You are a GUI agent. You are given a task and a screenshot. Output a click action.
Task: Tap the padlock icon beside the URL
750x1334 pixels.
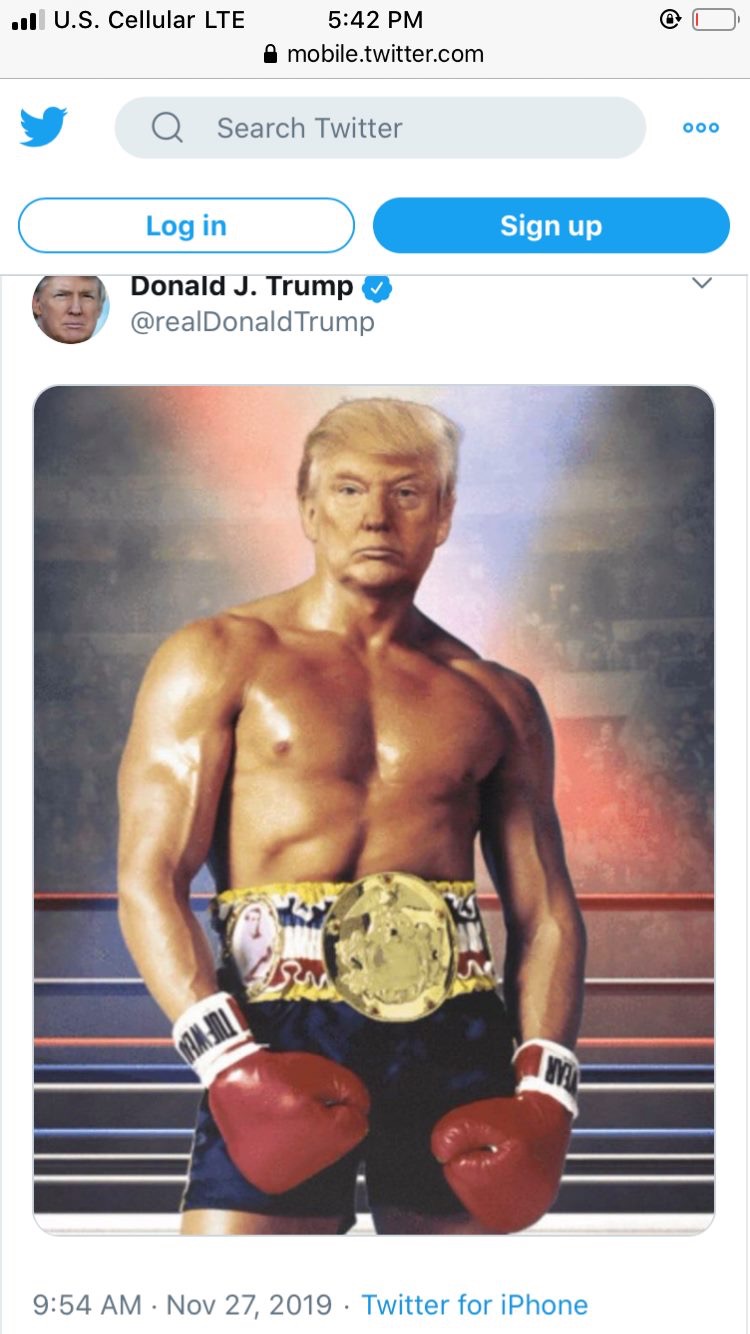[270, 54]
